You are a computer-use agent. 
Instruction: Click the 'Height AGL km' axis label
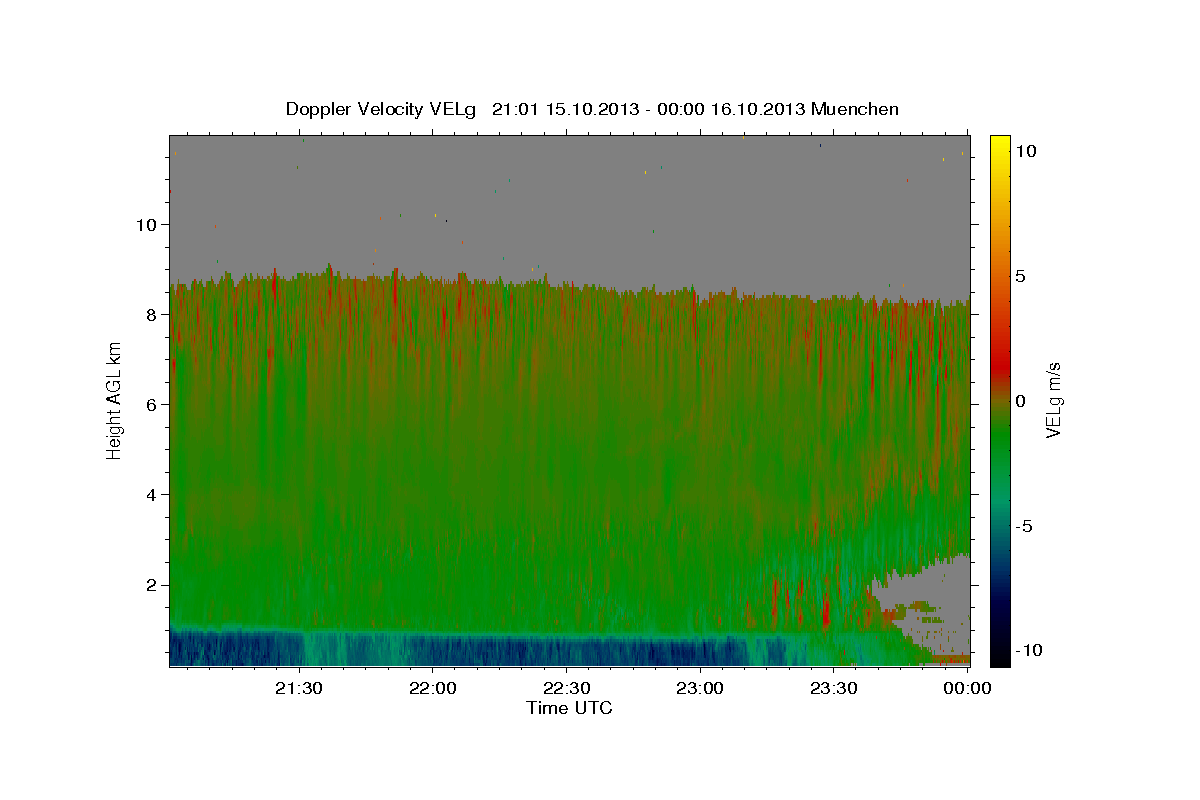pyautogui.click(x=114, y=400)
